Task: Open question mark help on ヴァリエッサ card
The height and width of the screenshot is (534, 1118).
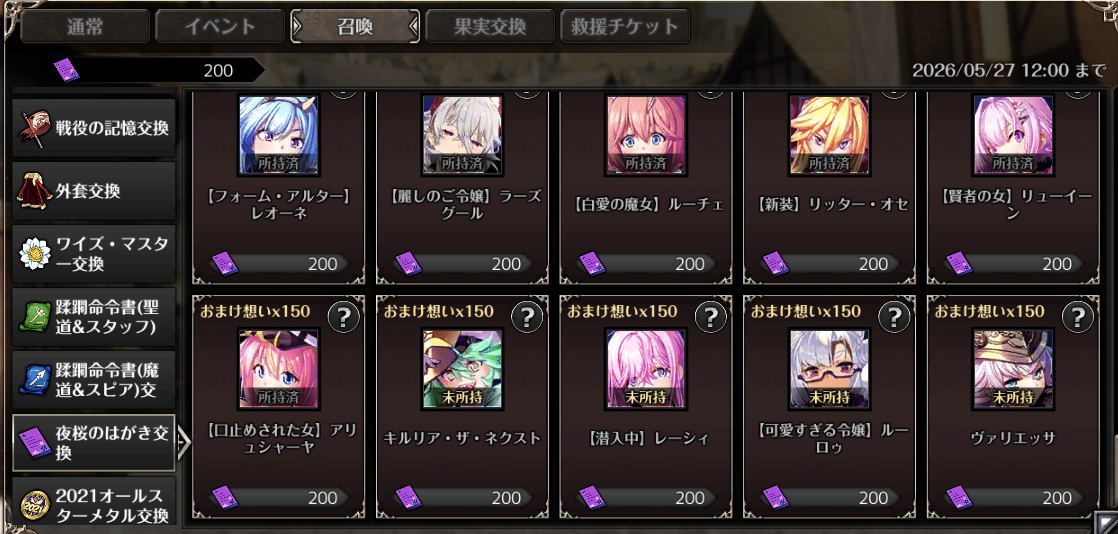Action: (x=1077, y=317)
